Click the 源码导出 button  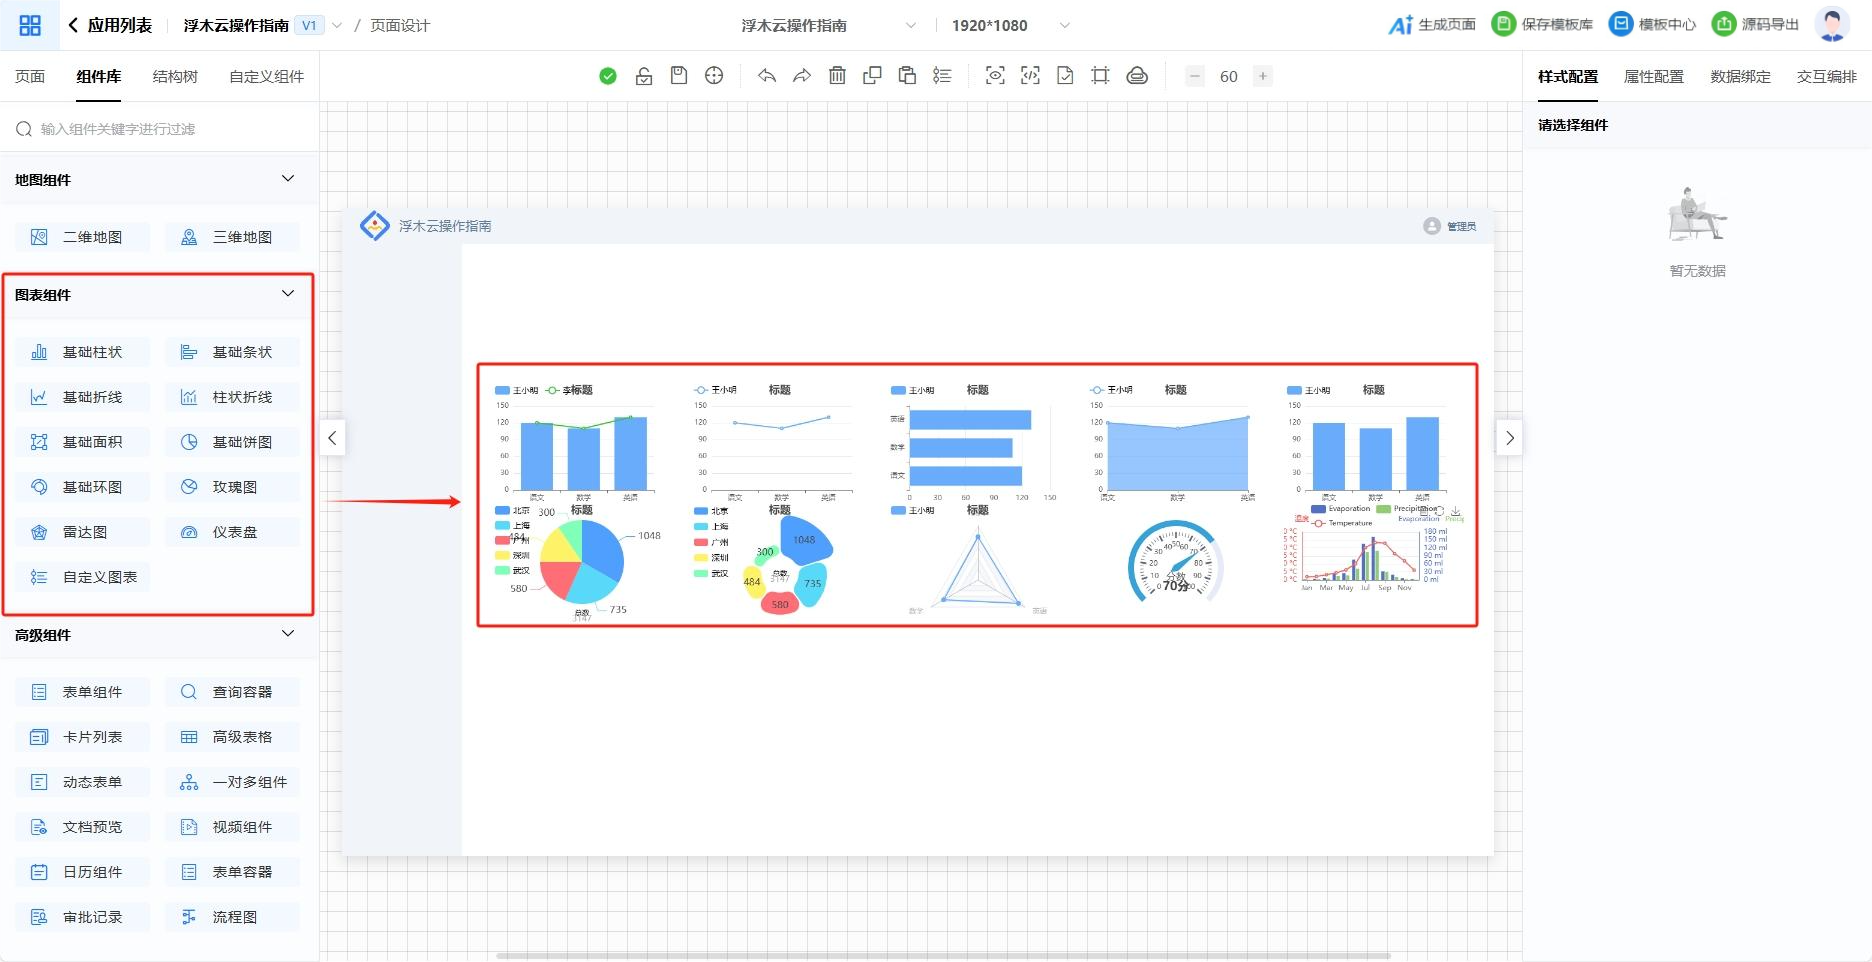(x=1756, y=25)
